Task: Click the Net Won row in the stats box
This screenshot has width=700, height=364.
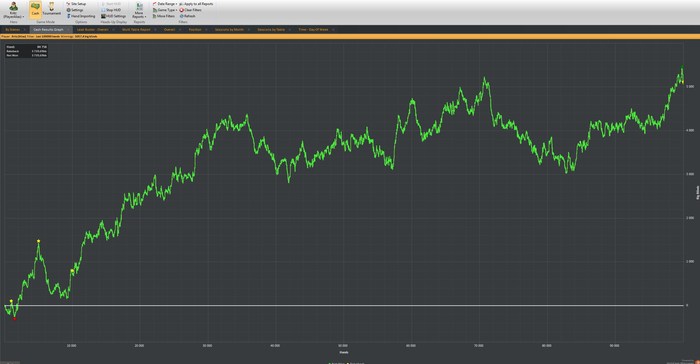Action: pyautogui.click(x=26, y=55)
